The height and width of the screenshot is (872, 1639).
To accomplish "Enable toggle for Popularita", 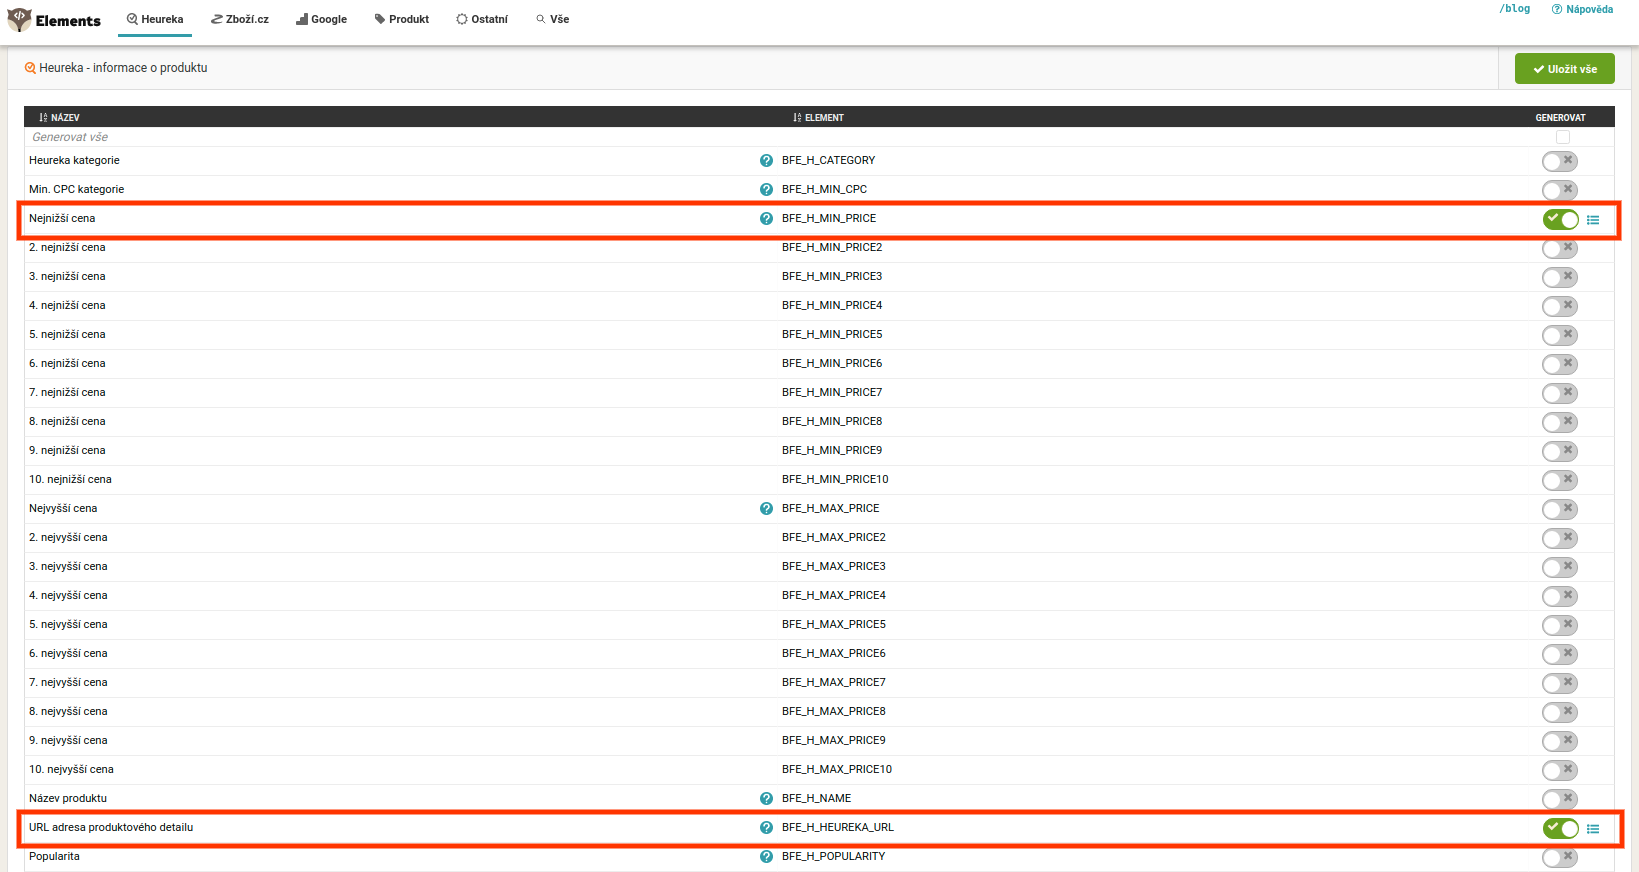I will point(1560,857).
